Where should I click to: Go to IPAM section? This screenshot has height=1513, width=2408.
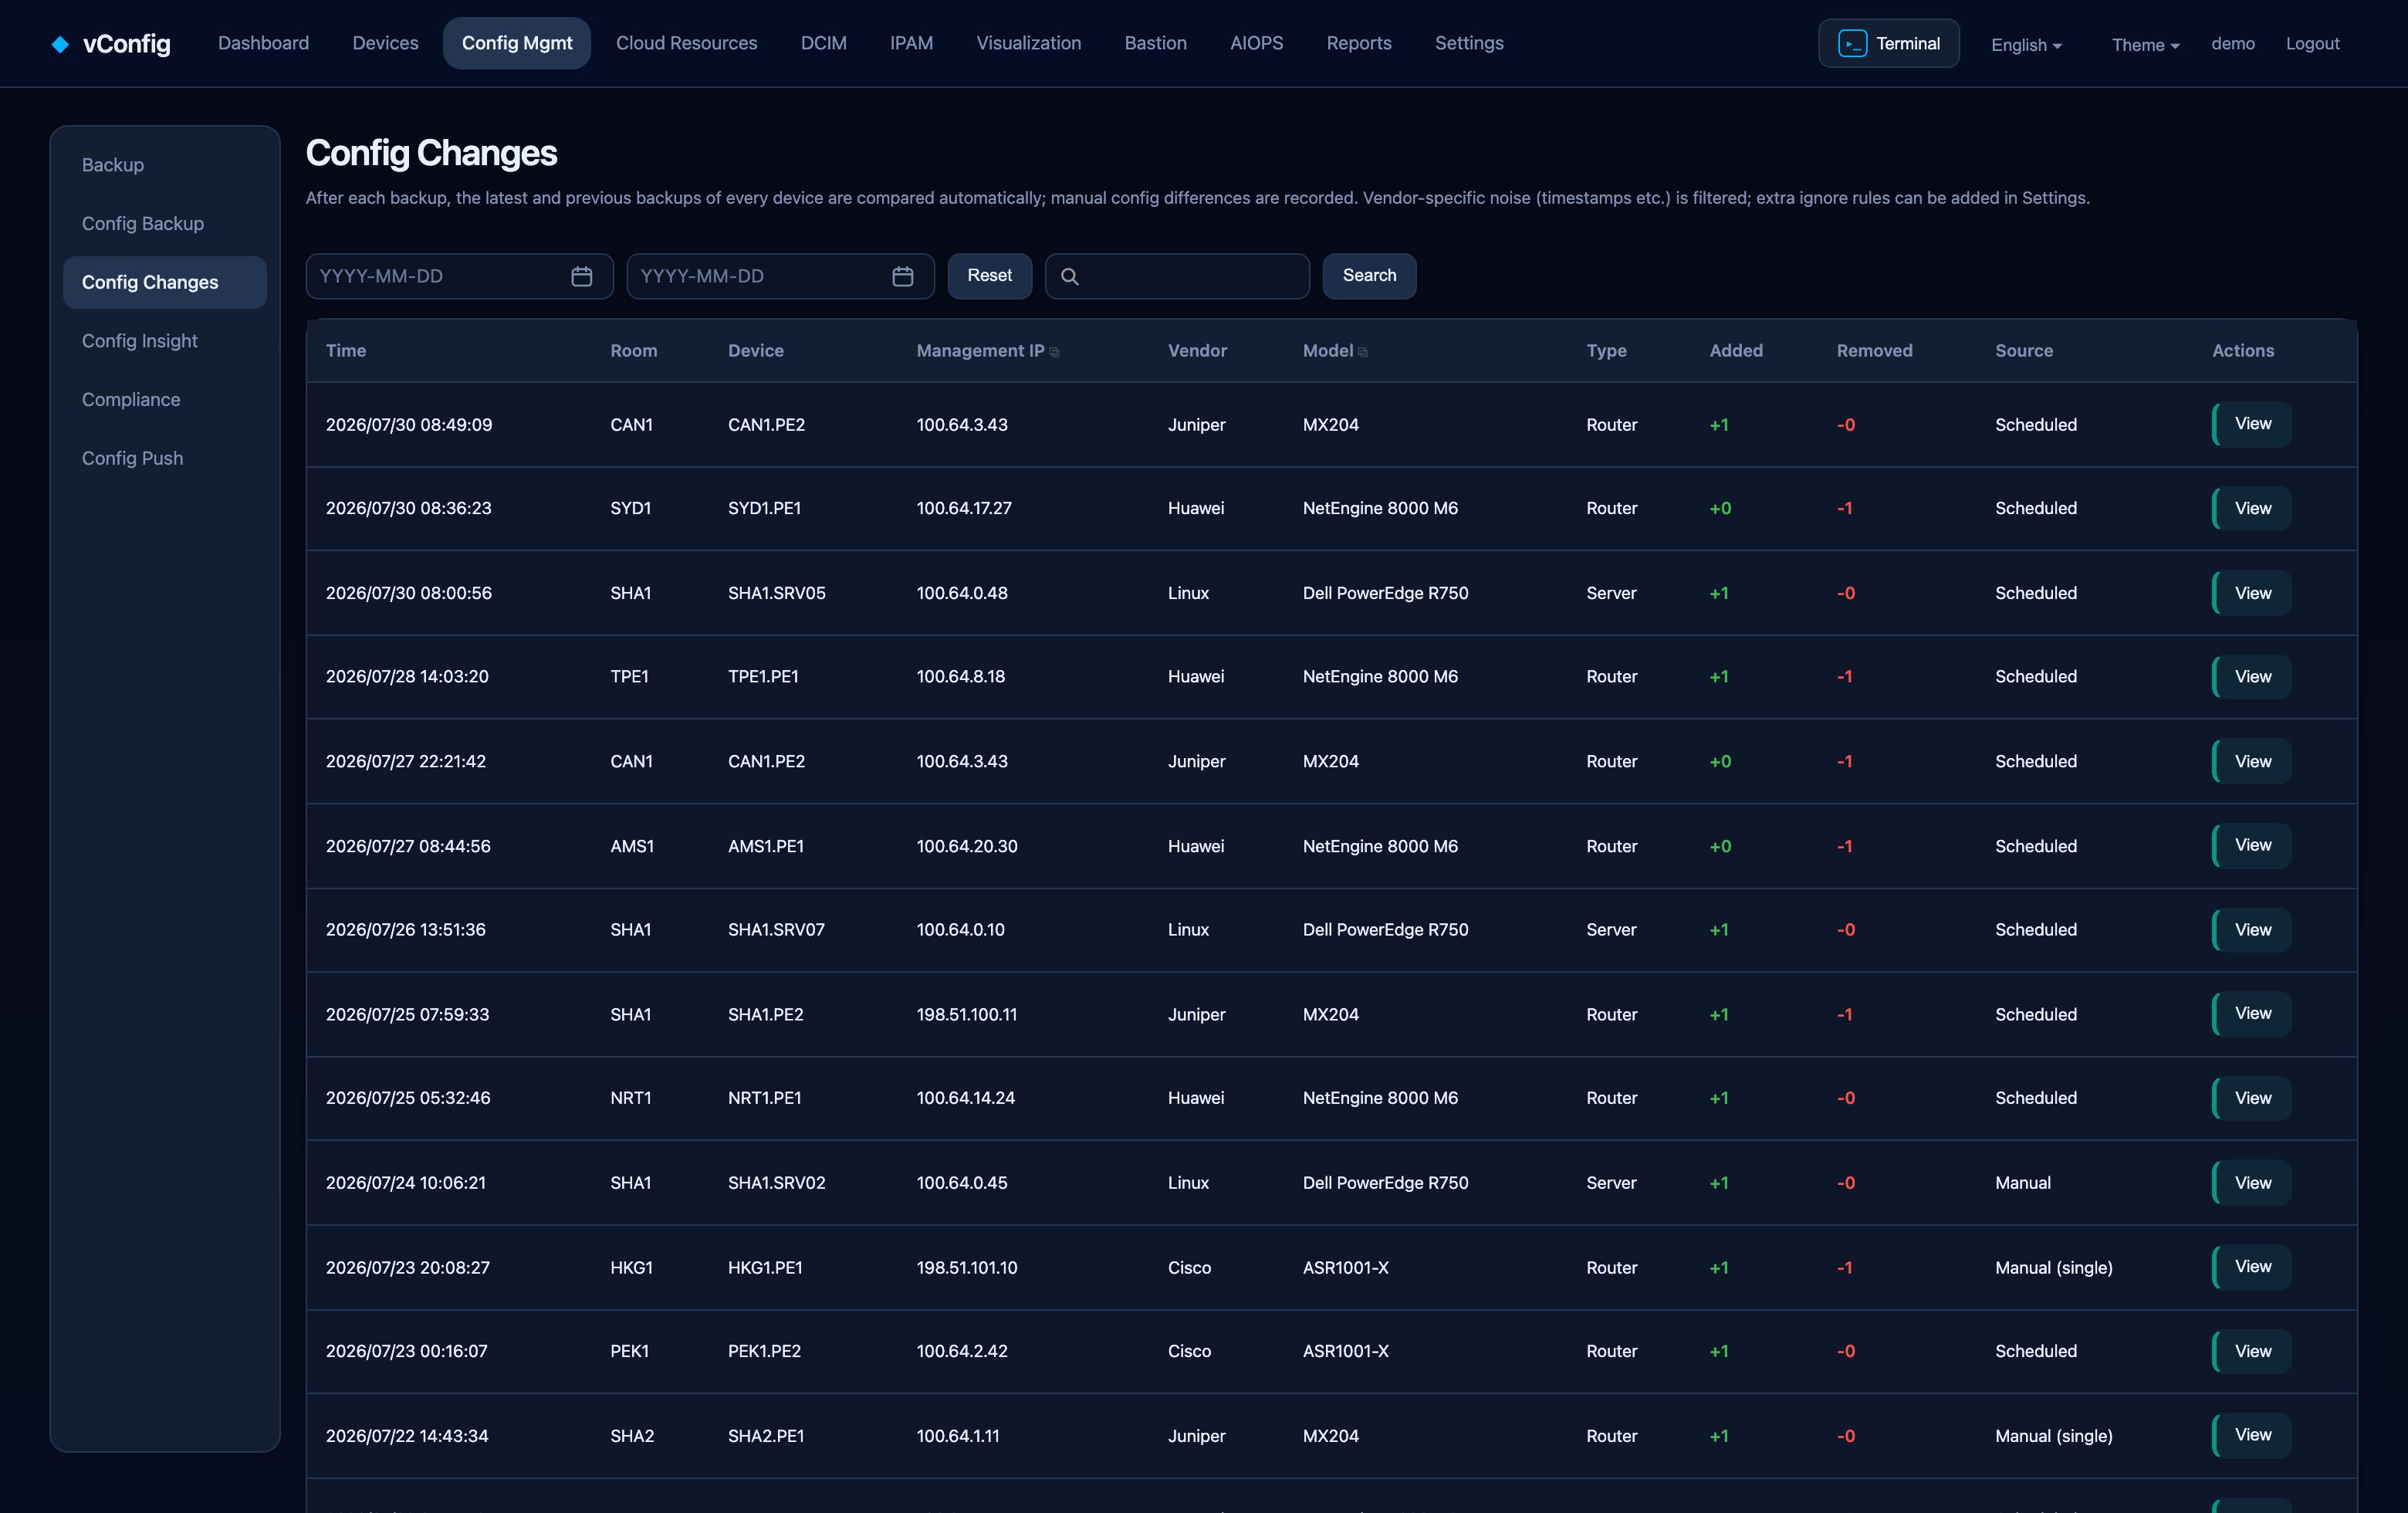[x=911, y=43]
